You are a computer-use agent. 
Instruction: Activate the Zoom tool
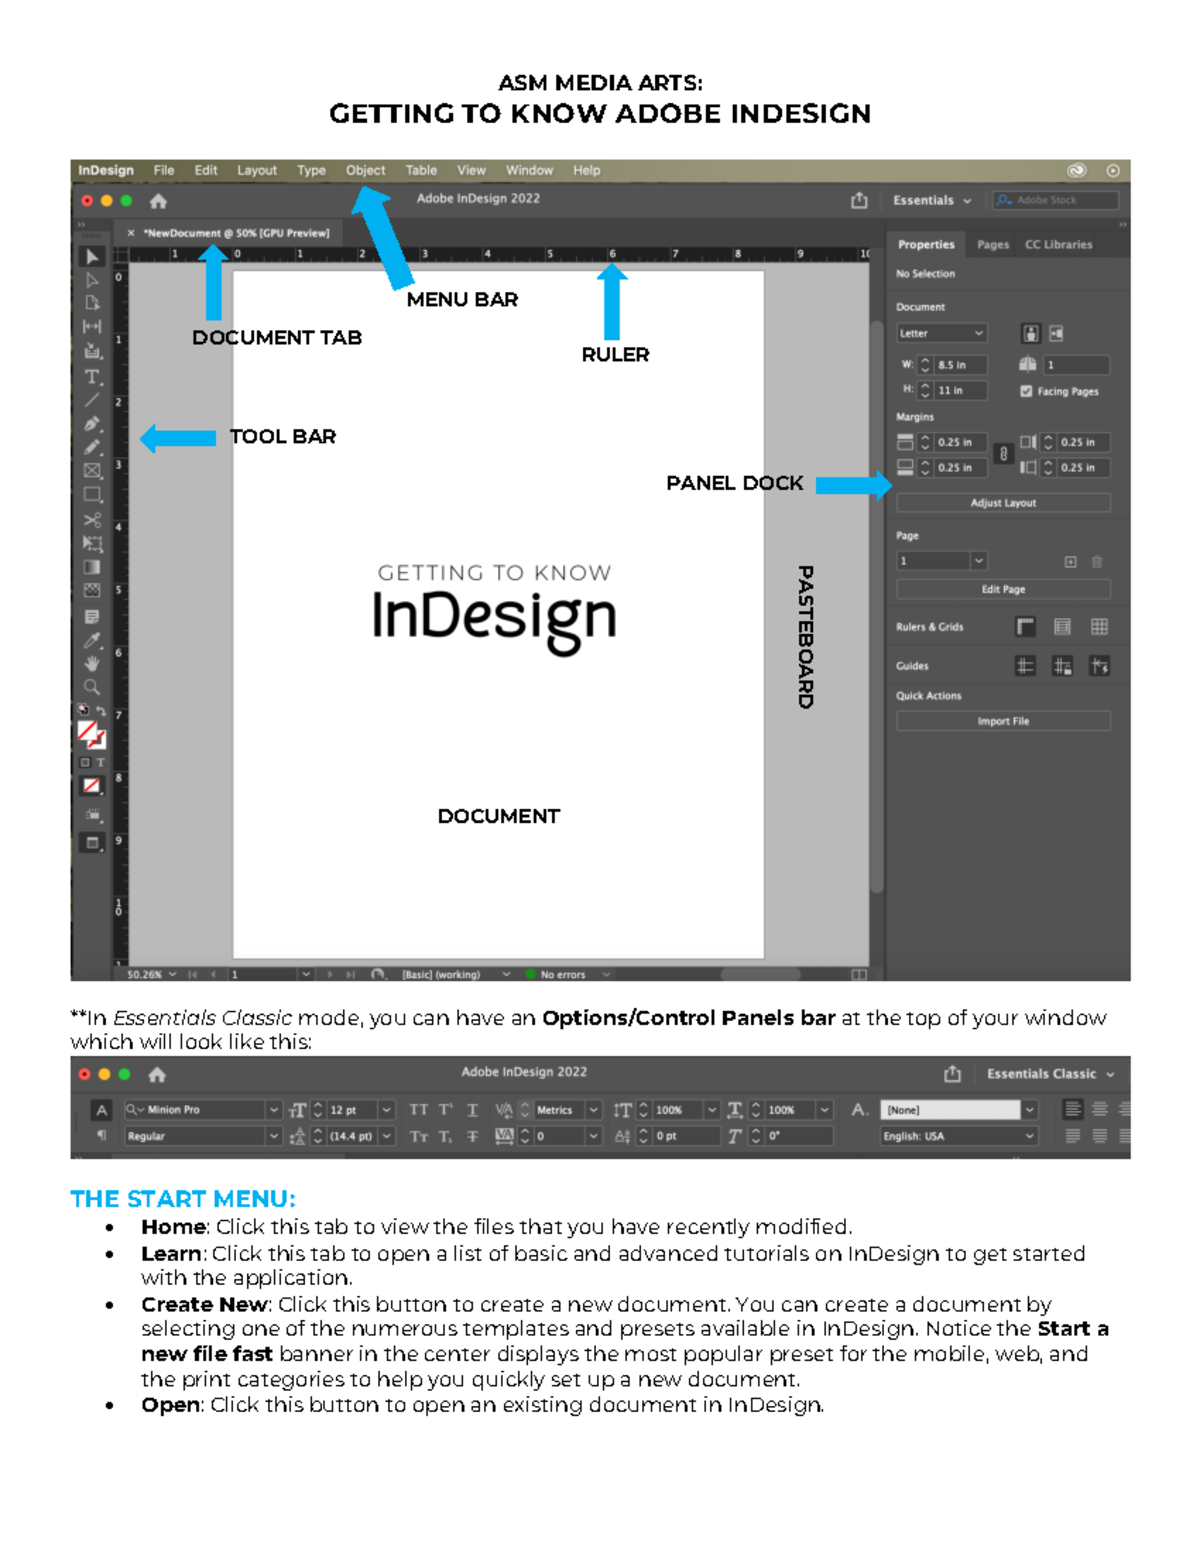pos(92,686)
